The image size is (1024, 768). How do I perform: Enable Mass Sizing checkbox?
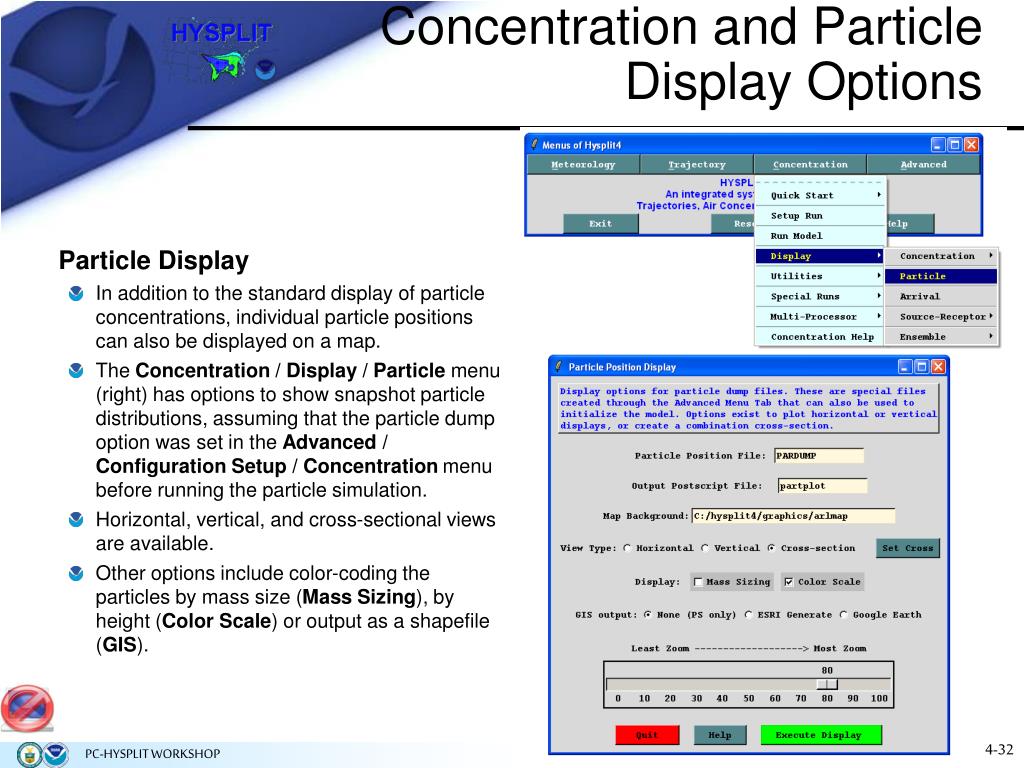coord(698,582)
